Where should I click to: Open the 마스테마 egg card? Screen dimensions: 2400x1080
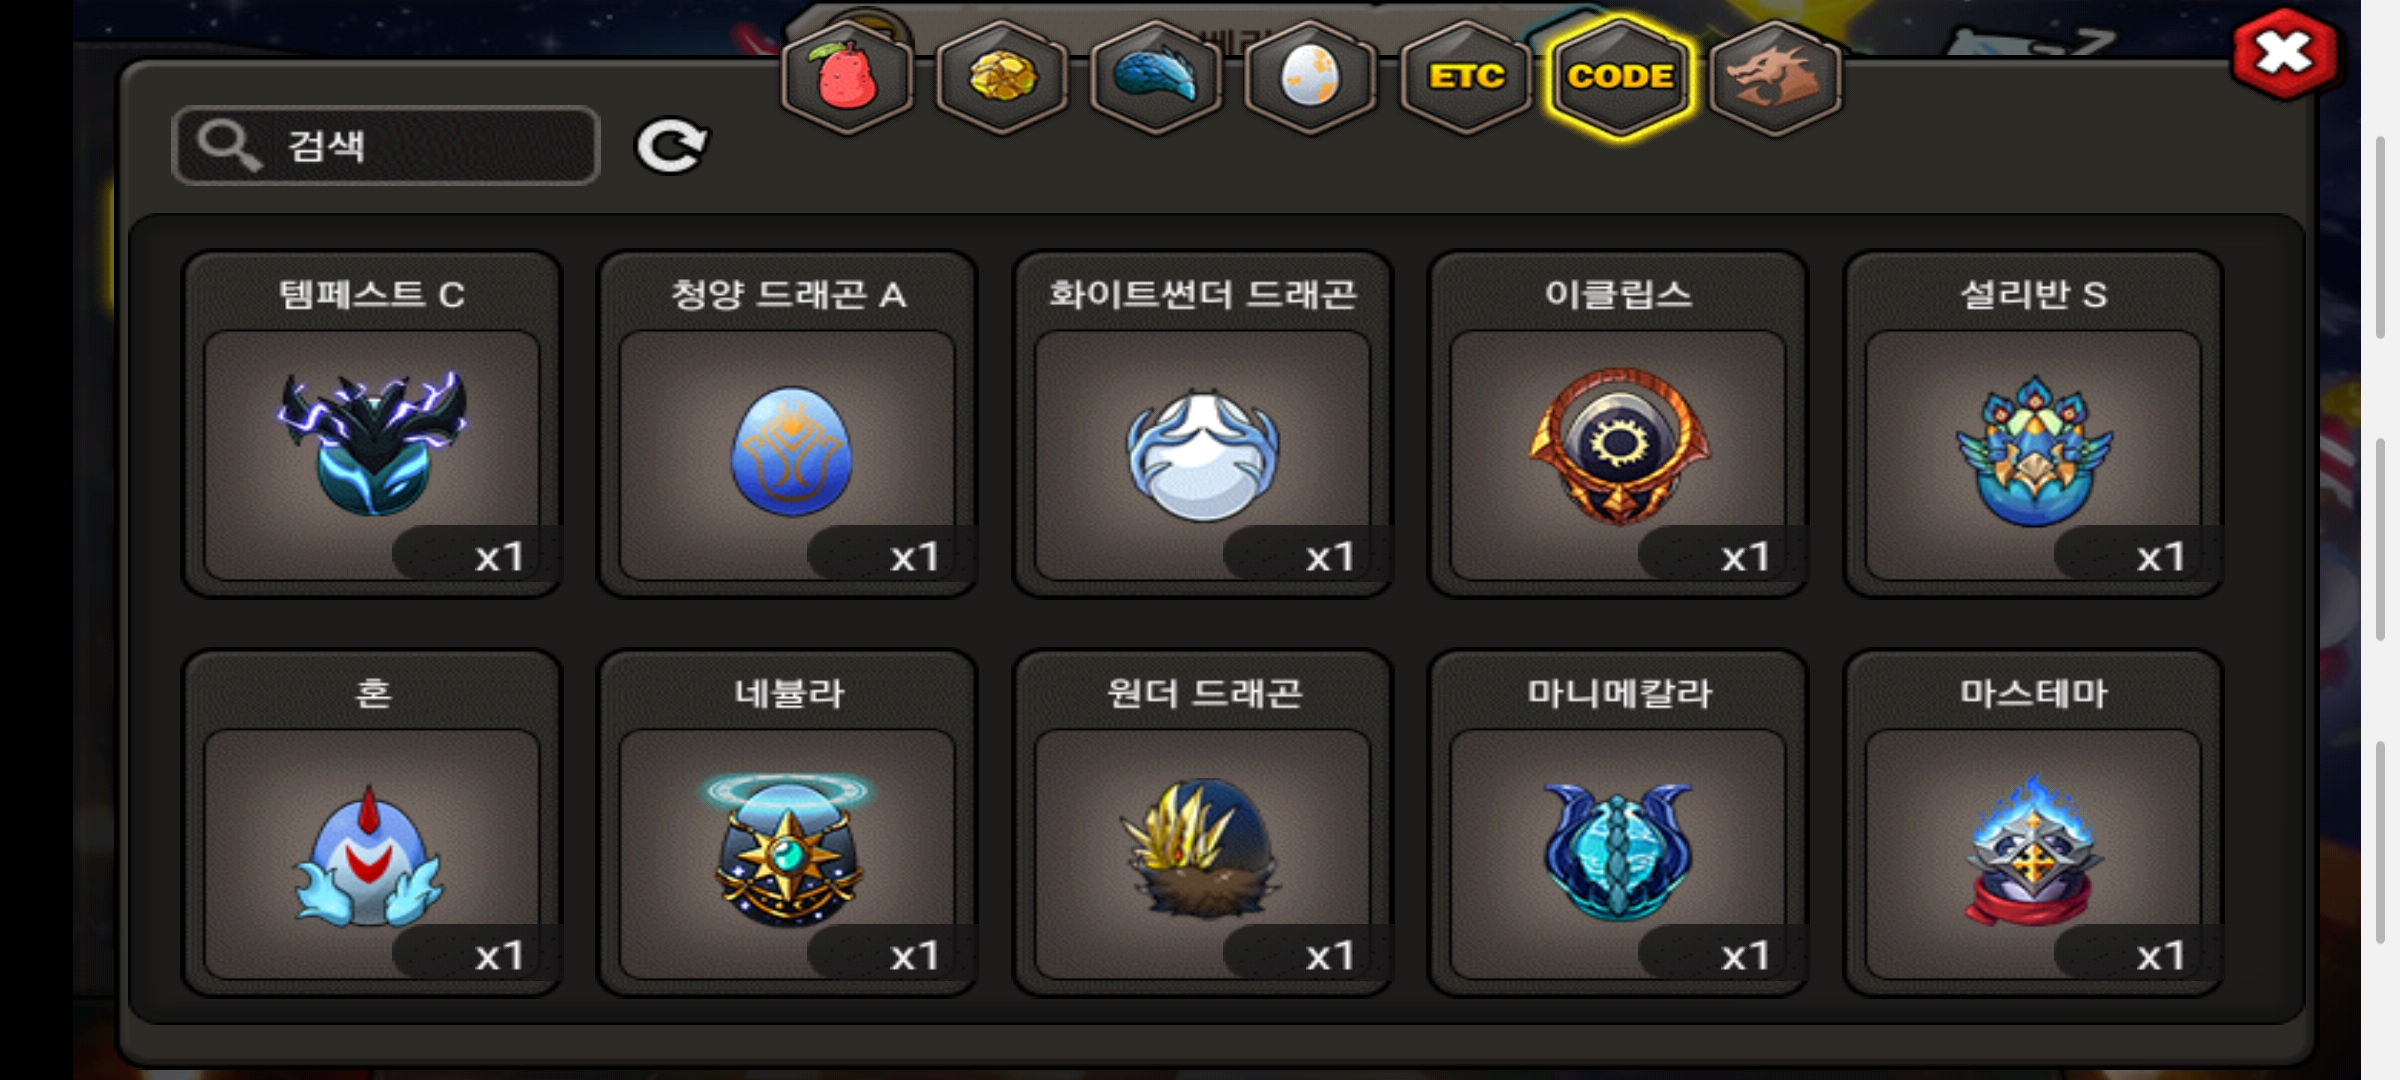[2034, 823]
